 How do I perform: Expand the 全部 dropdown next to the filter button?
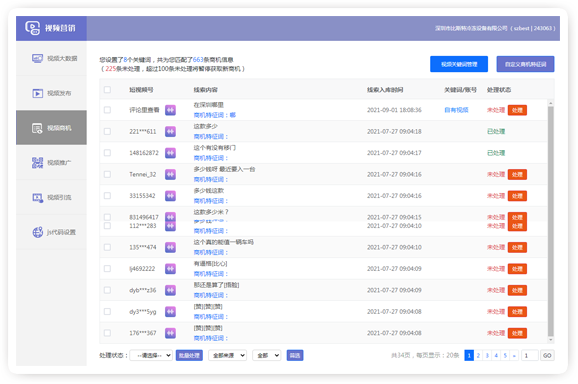[267, 355]
